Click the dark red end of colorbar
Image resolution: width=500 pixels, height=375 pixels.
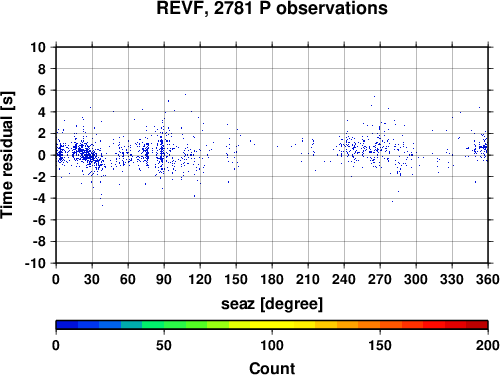pos(477,325)
